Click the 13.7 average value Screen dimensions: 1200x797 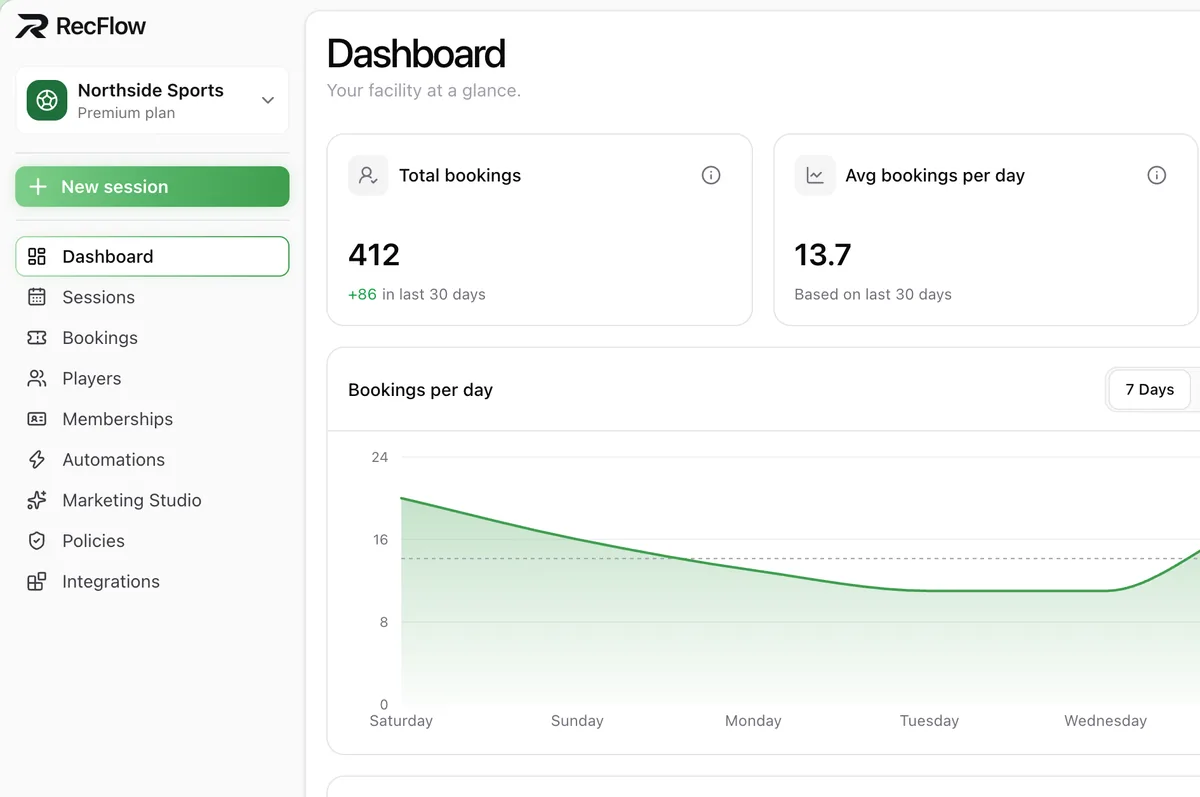tap(823, 255)
